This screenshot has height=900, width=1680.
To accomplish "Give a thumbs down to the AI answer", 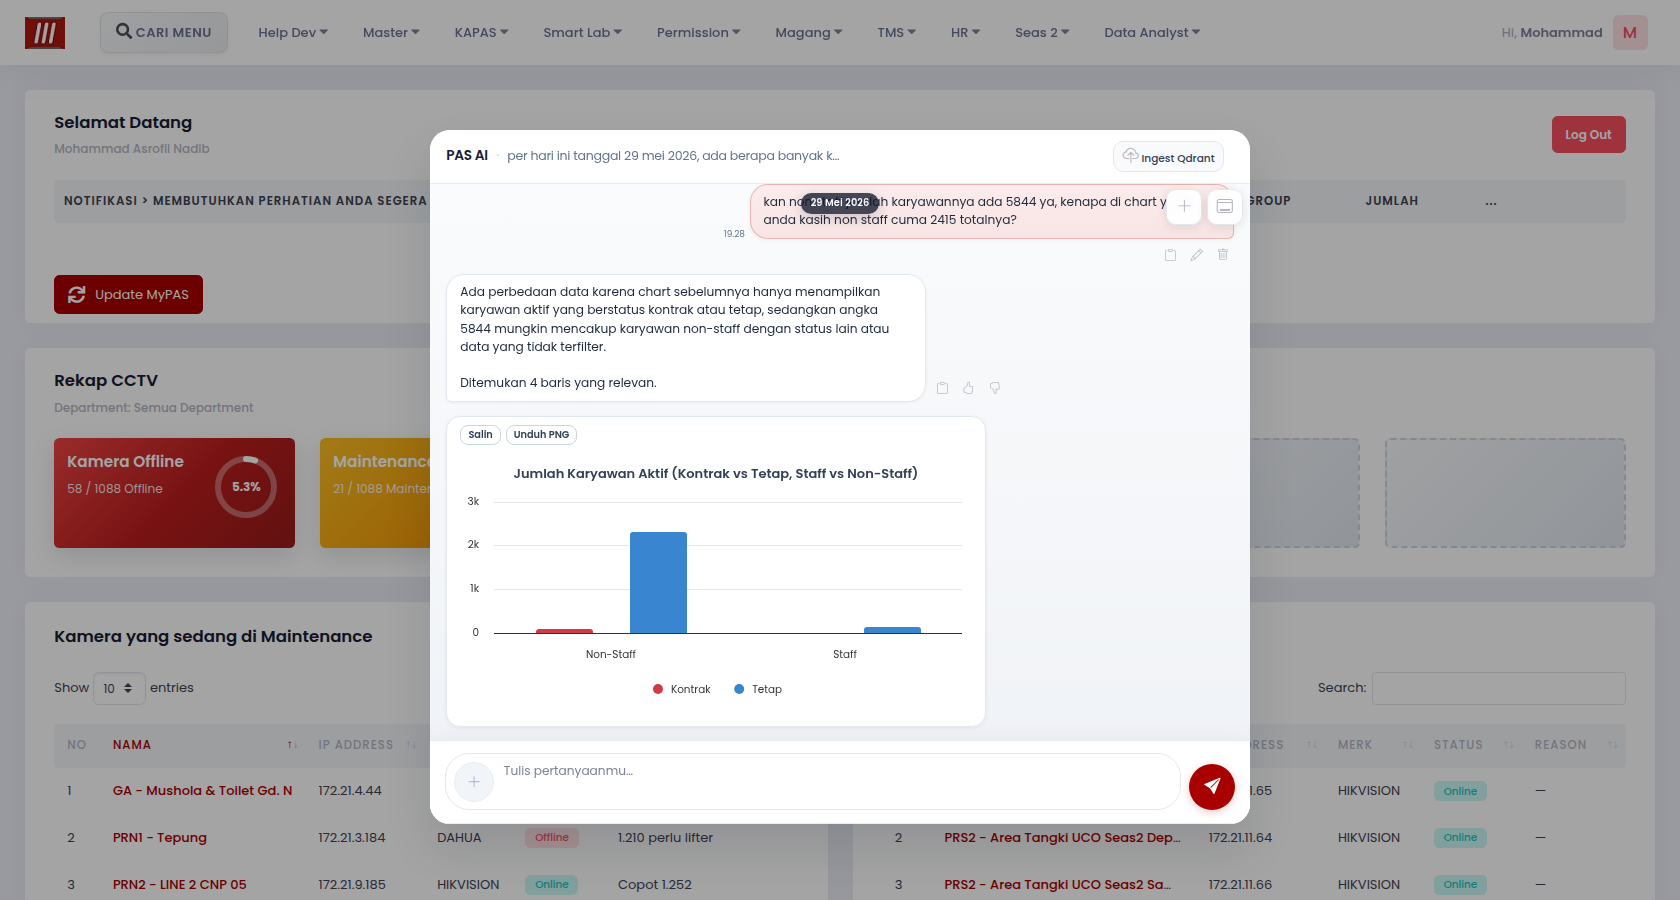I will [995, 388].
